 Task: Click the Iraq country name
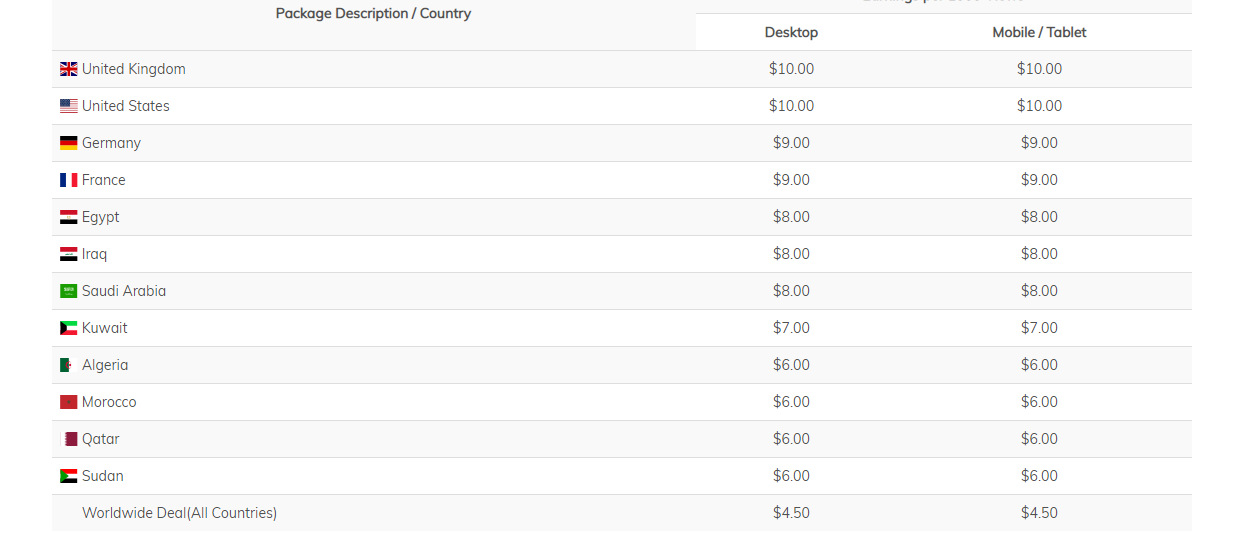click(x=94, y=254)
